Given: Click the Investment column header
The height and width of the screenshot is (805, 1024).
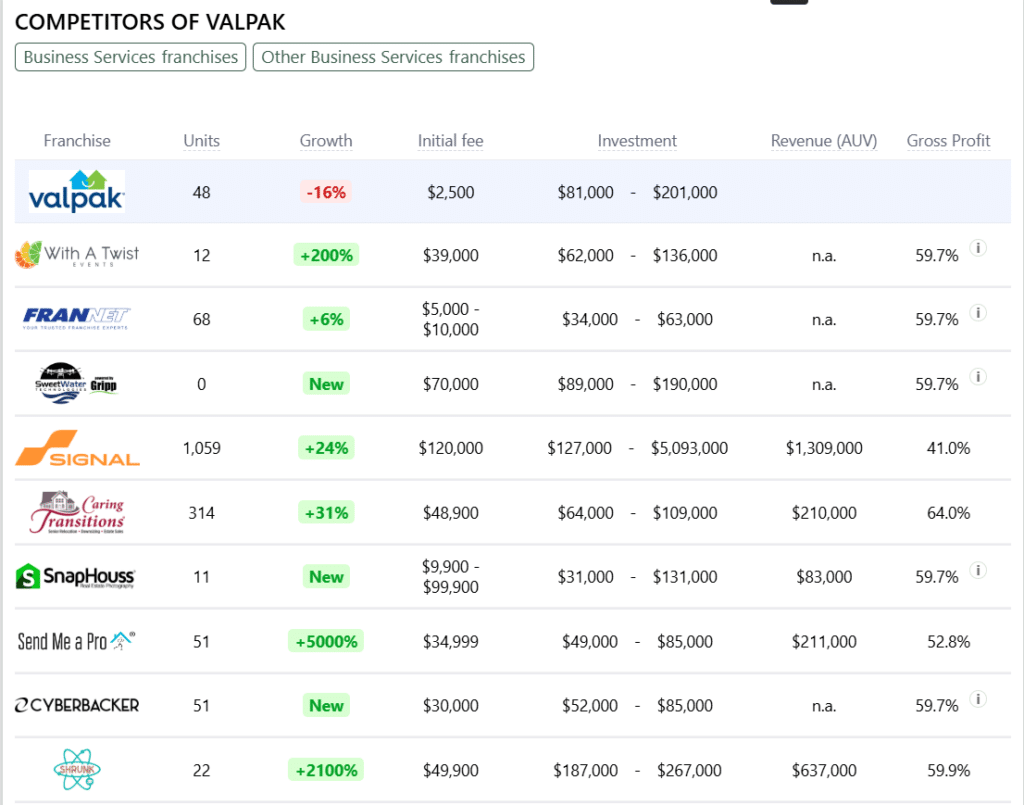Looking at the screenshot, I should point(637,140).
